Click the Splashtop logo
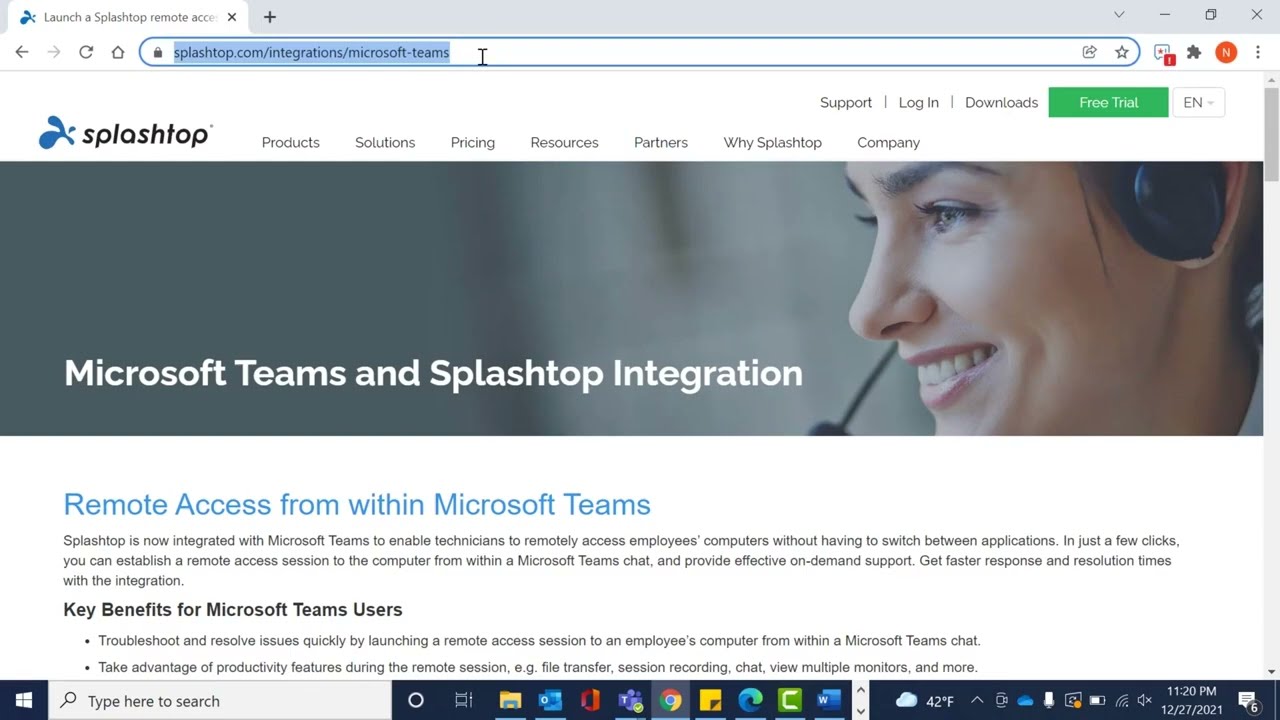 pos(125,133)
